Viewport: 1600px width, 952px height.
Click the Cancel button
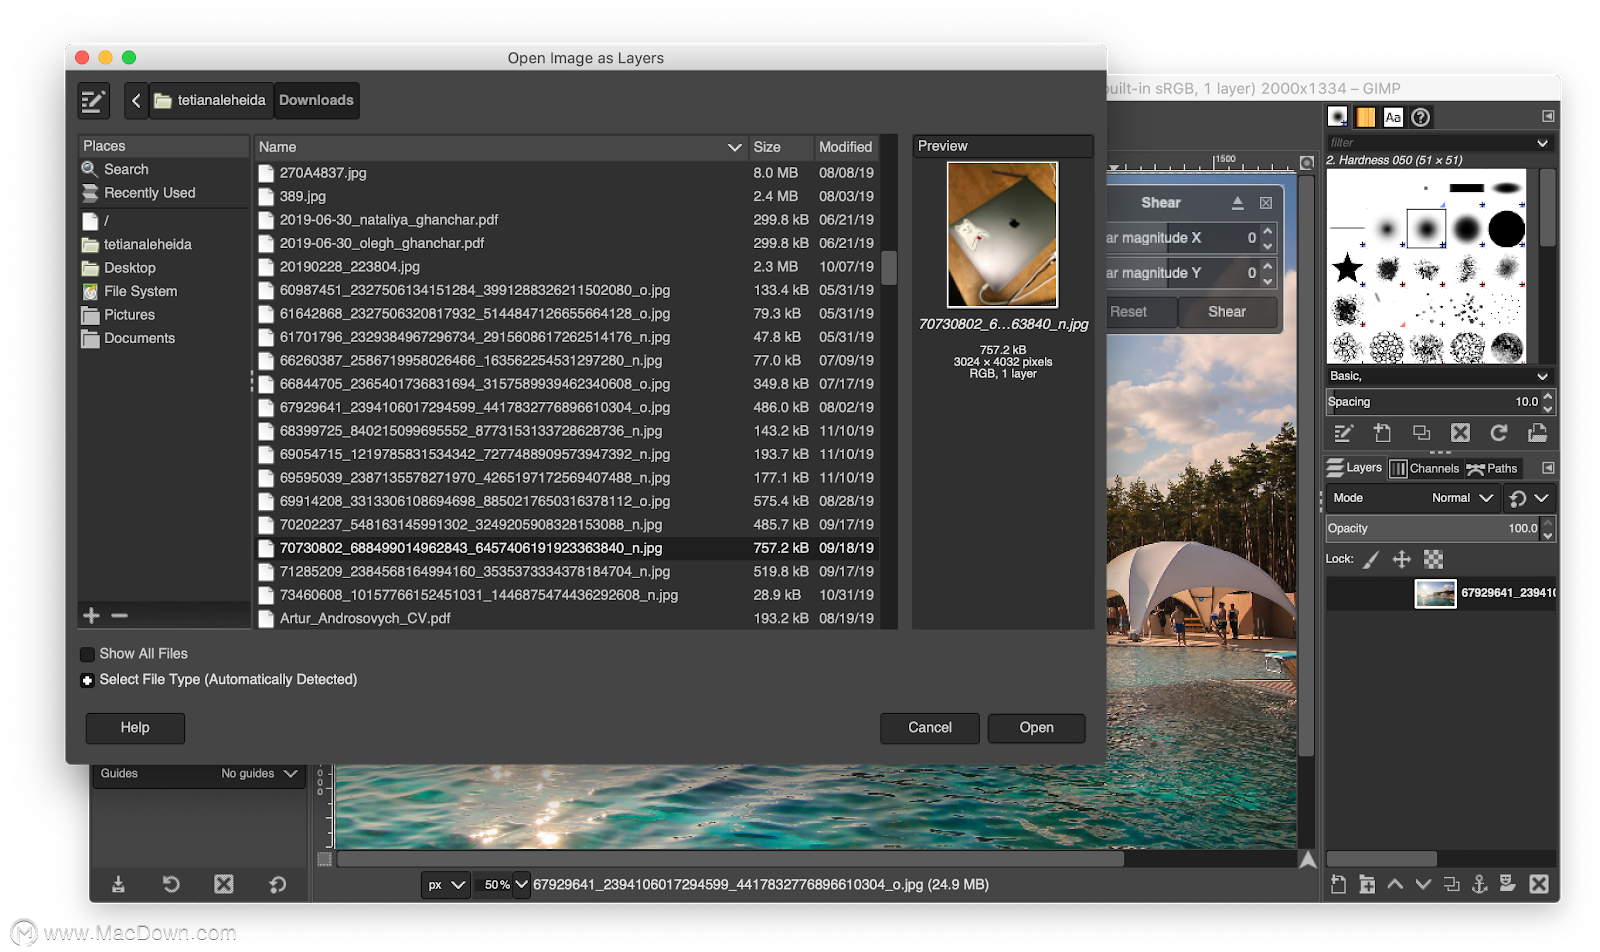pos(929,728)
